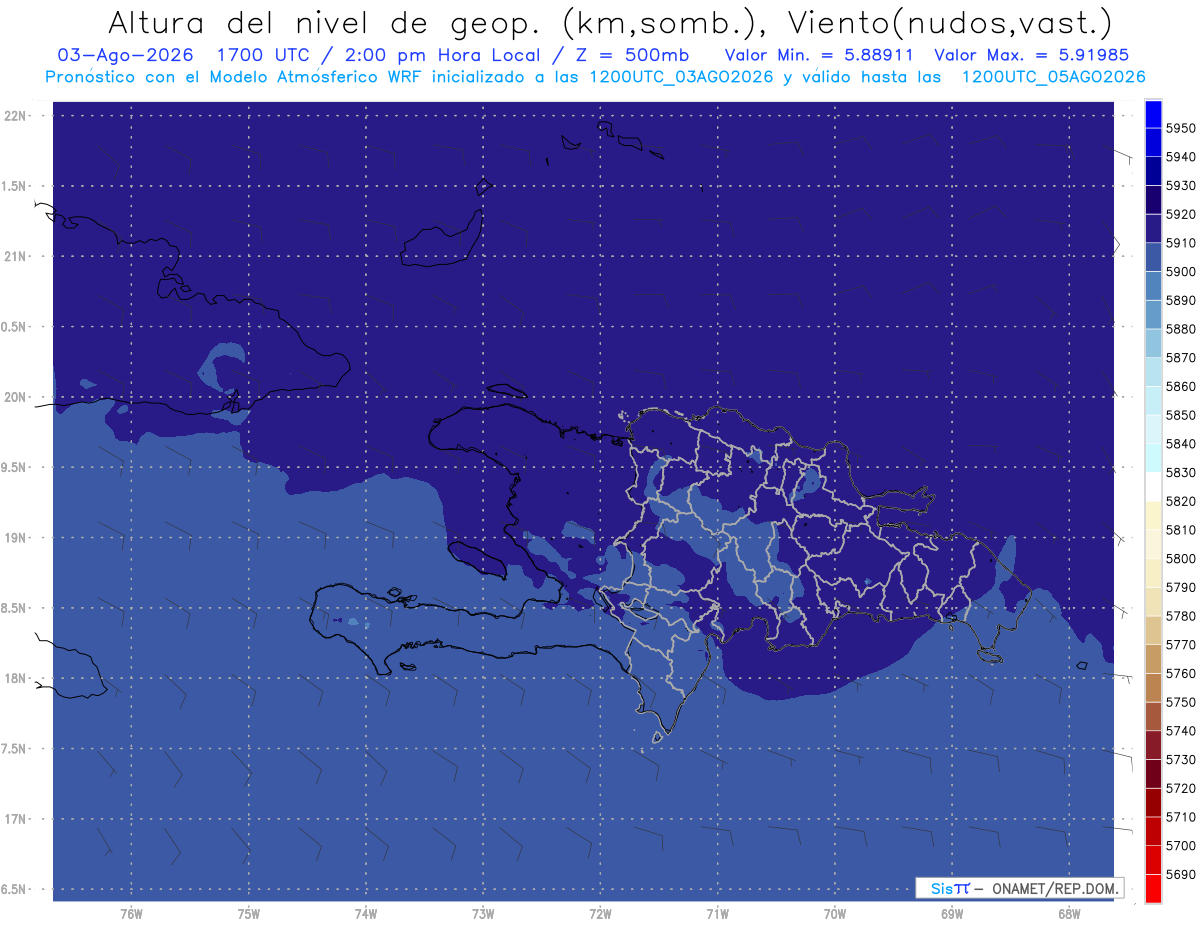Click the longitude label '72W'
1200x927 pixels.
(600, 914)
